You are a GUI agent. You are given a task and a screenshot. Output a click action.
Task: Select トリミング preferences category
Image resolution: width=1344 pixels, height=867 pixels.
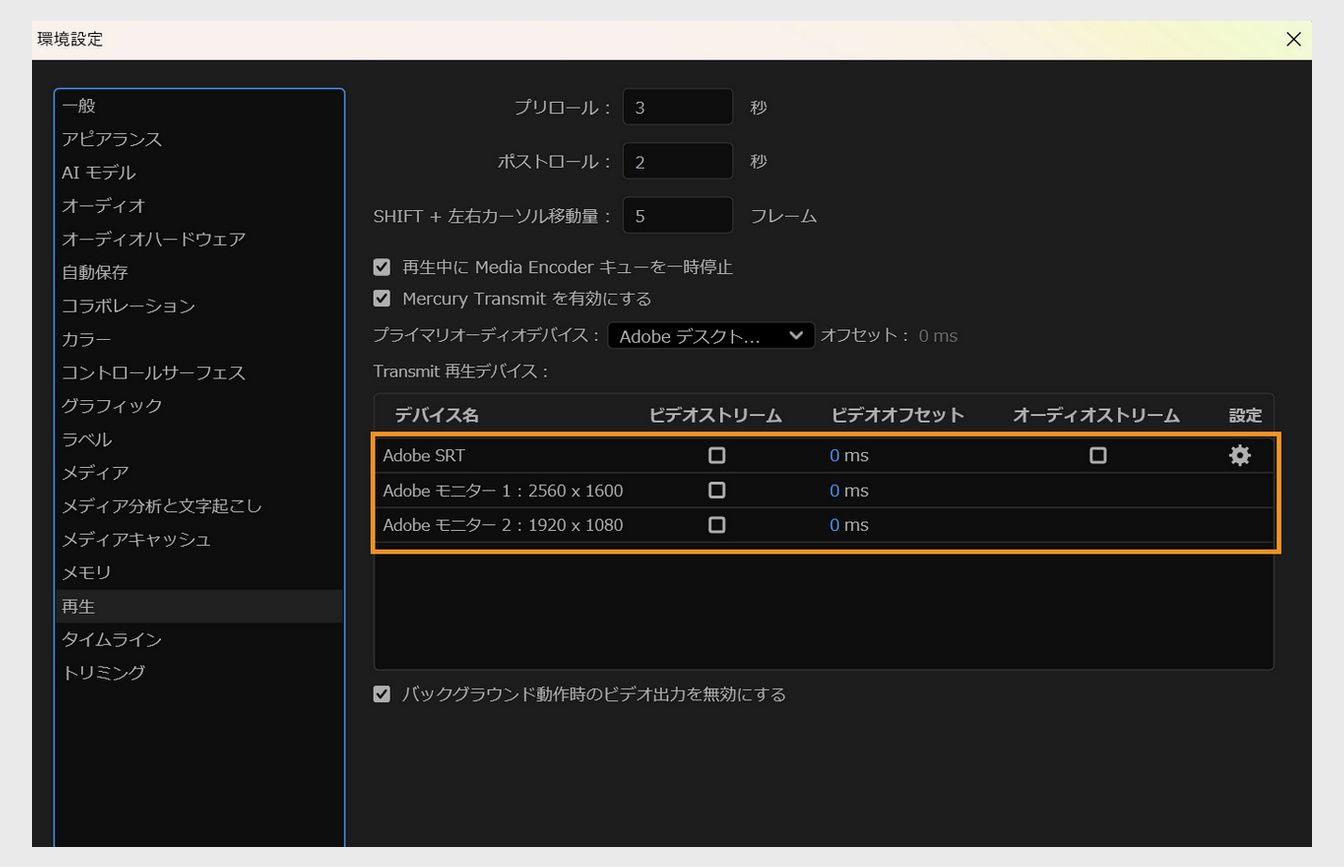coord(199,672)
